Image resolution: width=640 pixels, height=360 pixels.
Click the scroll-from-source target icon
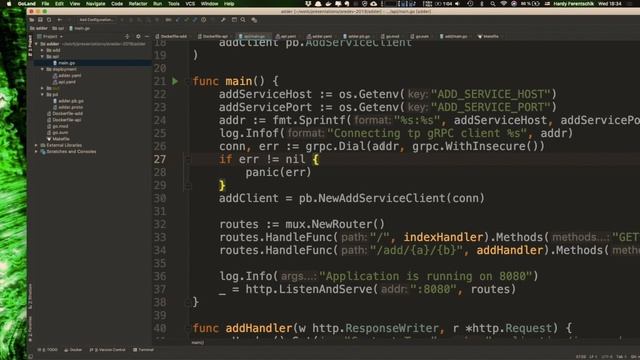(x=127, y=36)
